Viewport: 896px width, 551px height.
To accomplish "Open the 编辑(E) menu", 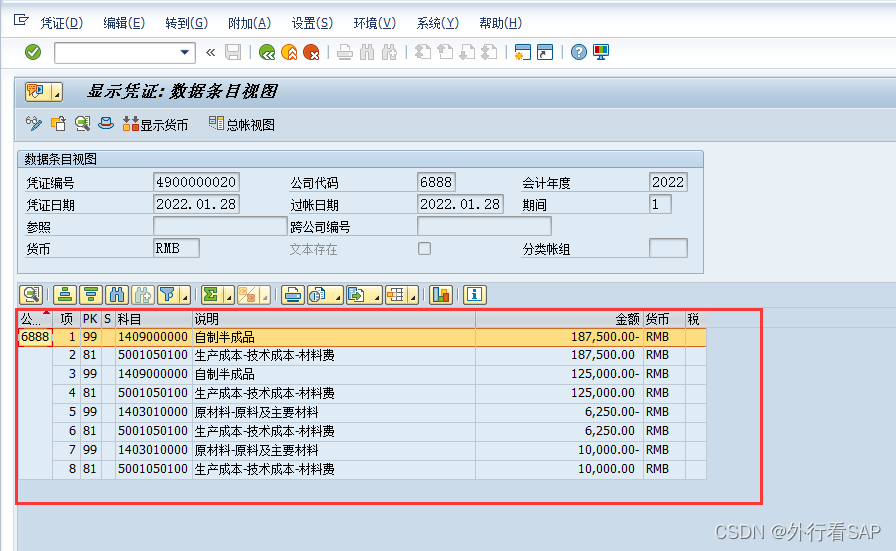I will click(x=124, y=23).
